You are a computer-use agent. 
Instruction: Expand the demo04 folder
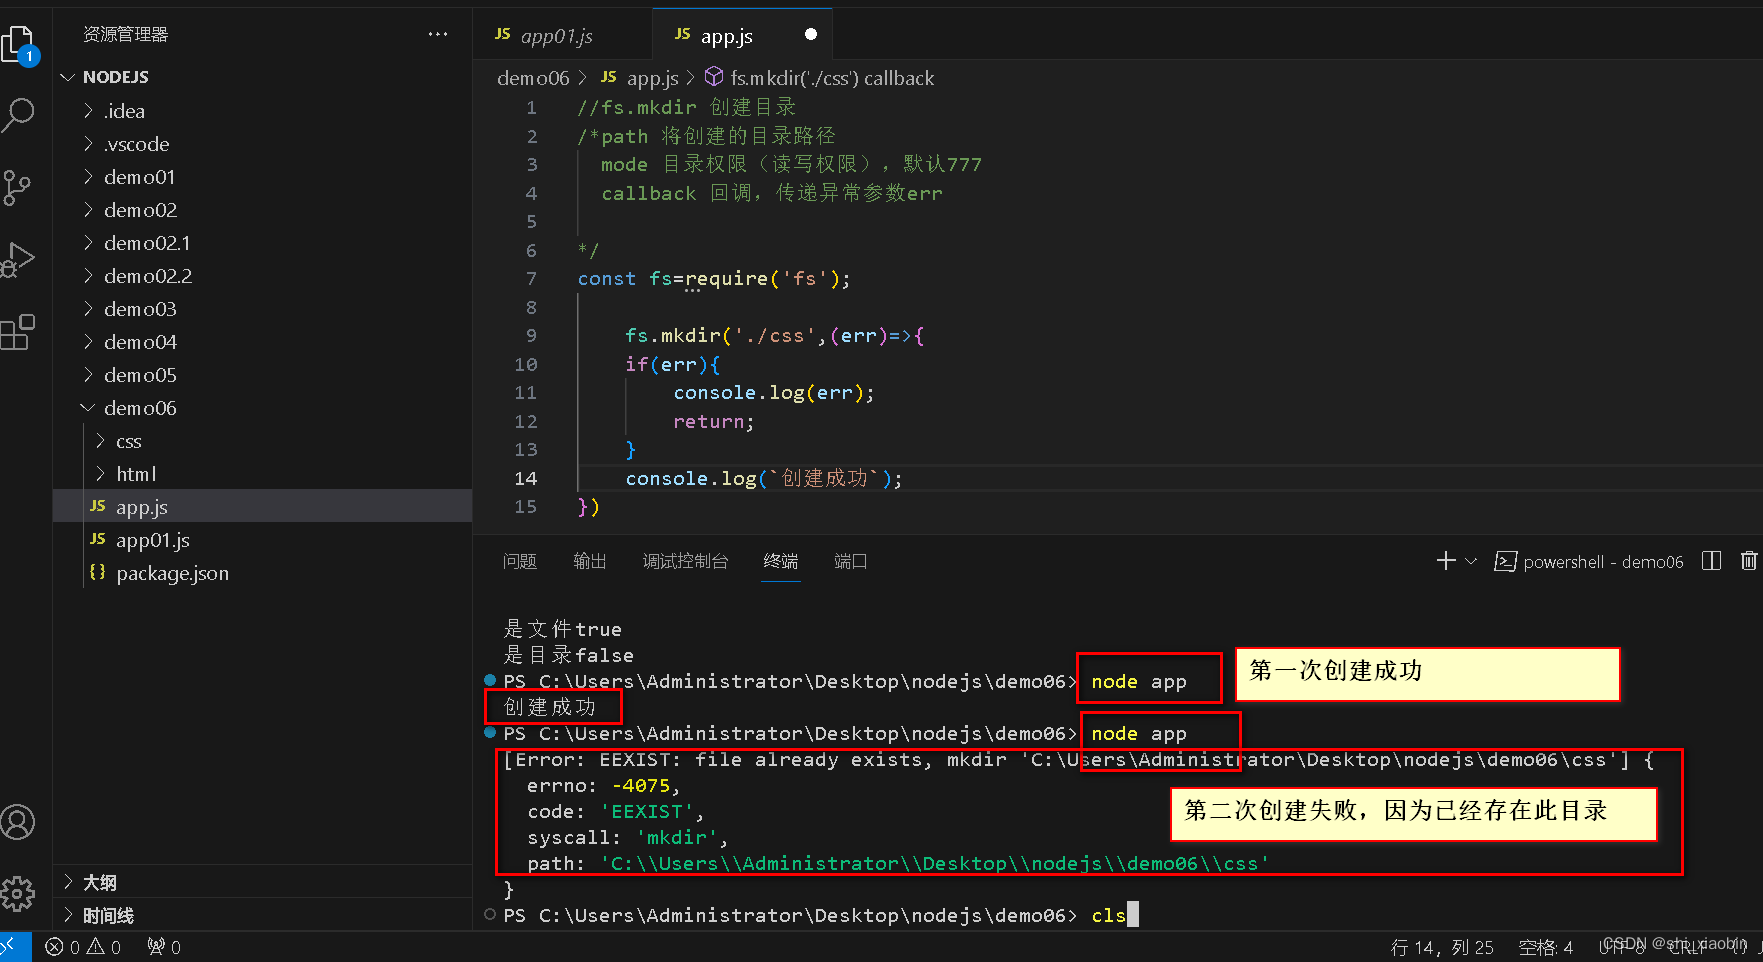[262, 342]
